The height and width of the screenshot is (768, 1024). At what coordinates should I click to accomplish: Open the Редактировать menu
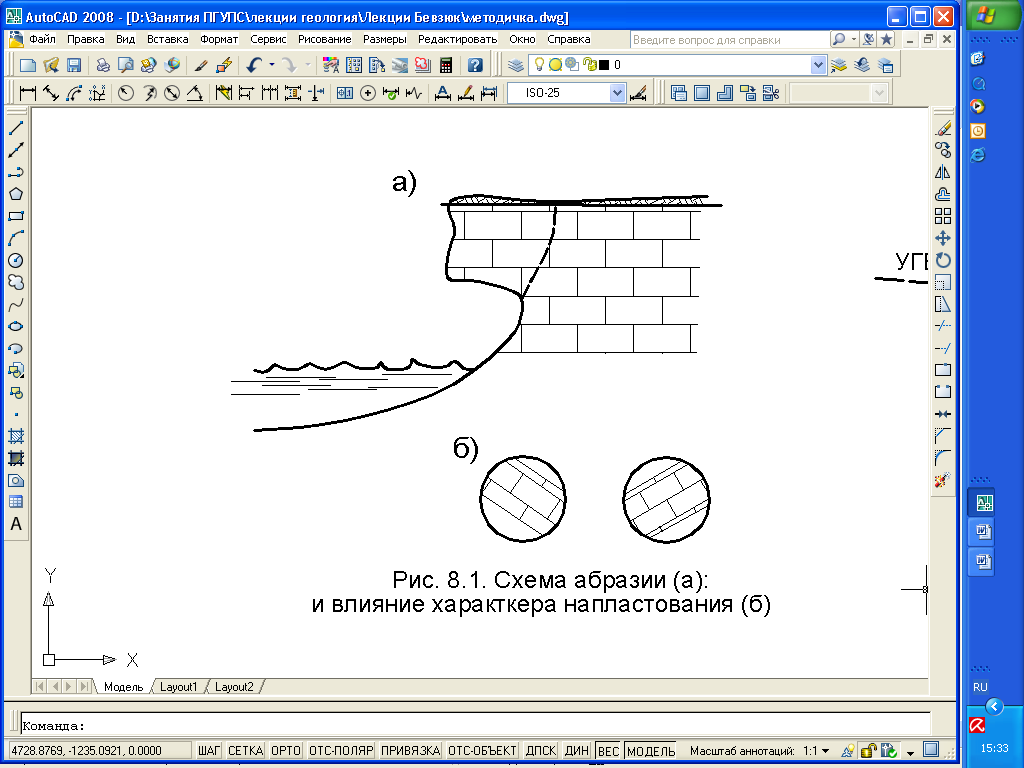457,39
